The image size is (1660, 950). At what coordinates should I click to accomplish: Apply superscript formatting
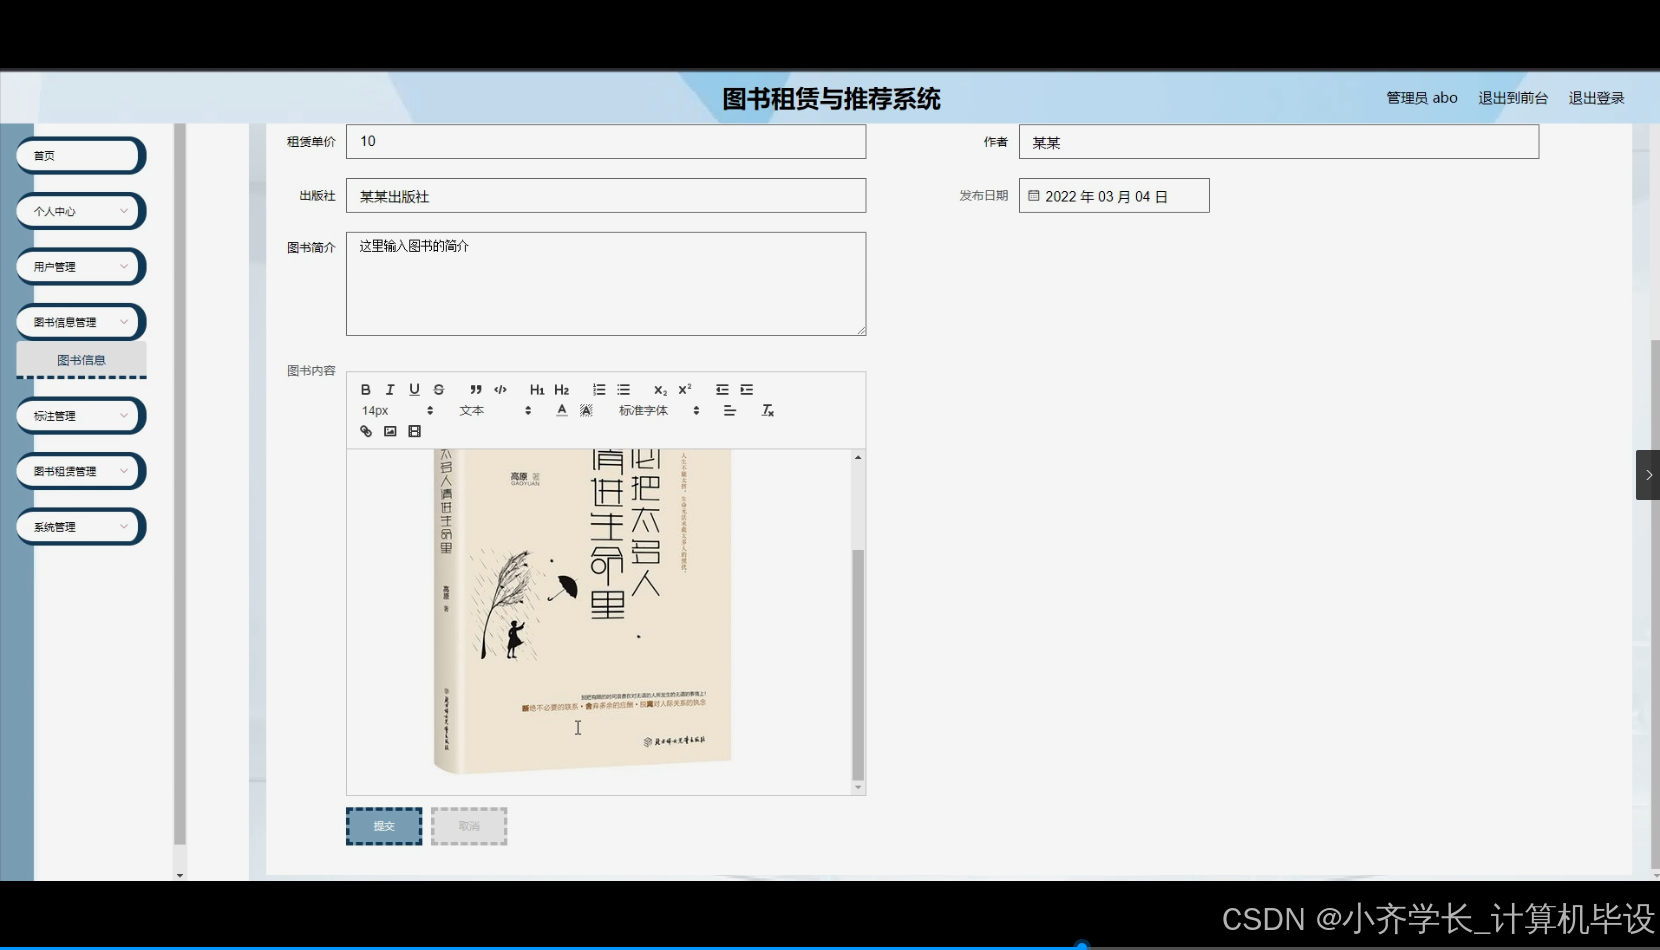pyautogui.click(x=685, y=390)
